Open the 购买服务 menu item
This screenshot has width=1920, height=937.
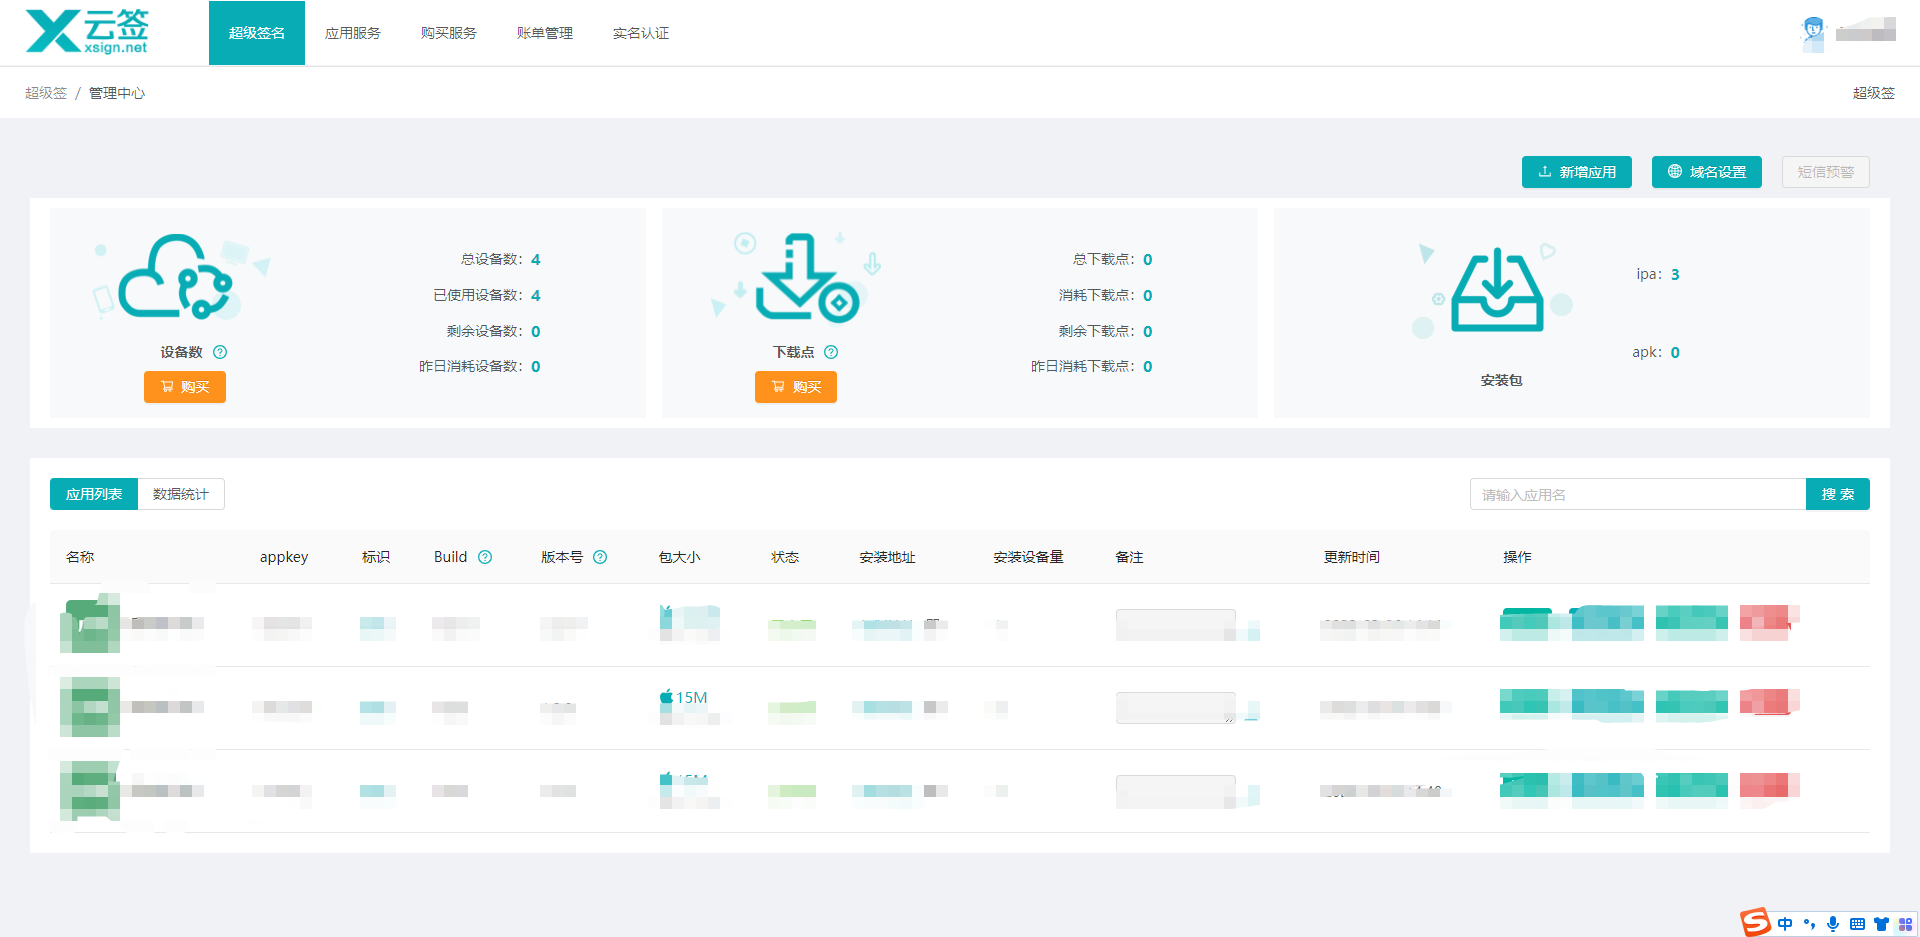click(x=448, y=33)
